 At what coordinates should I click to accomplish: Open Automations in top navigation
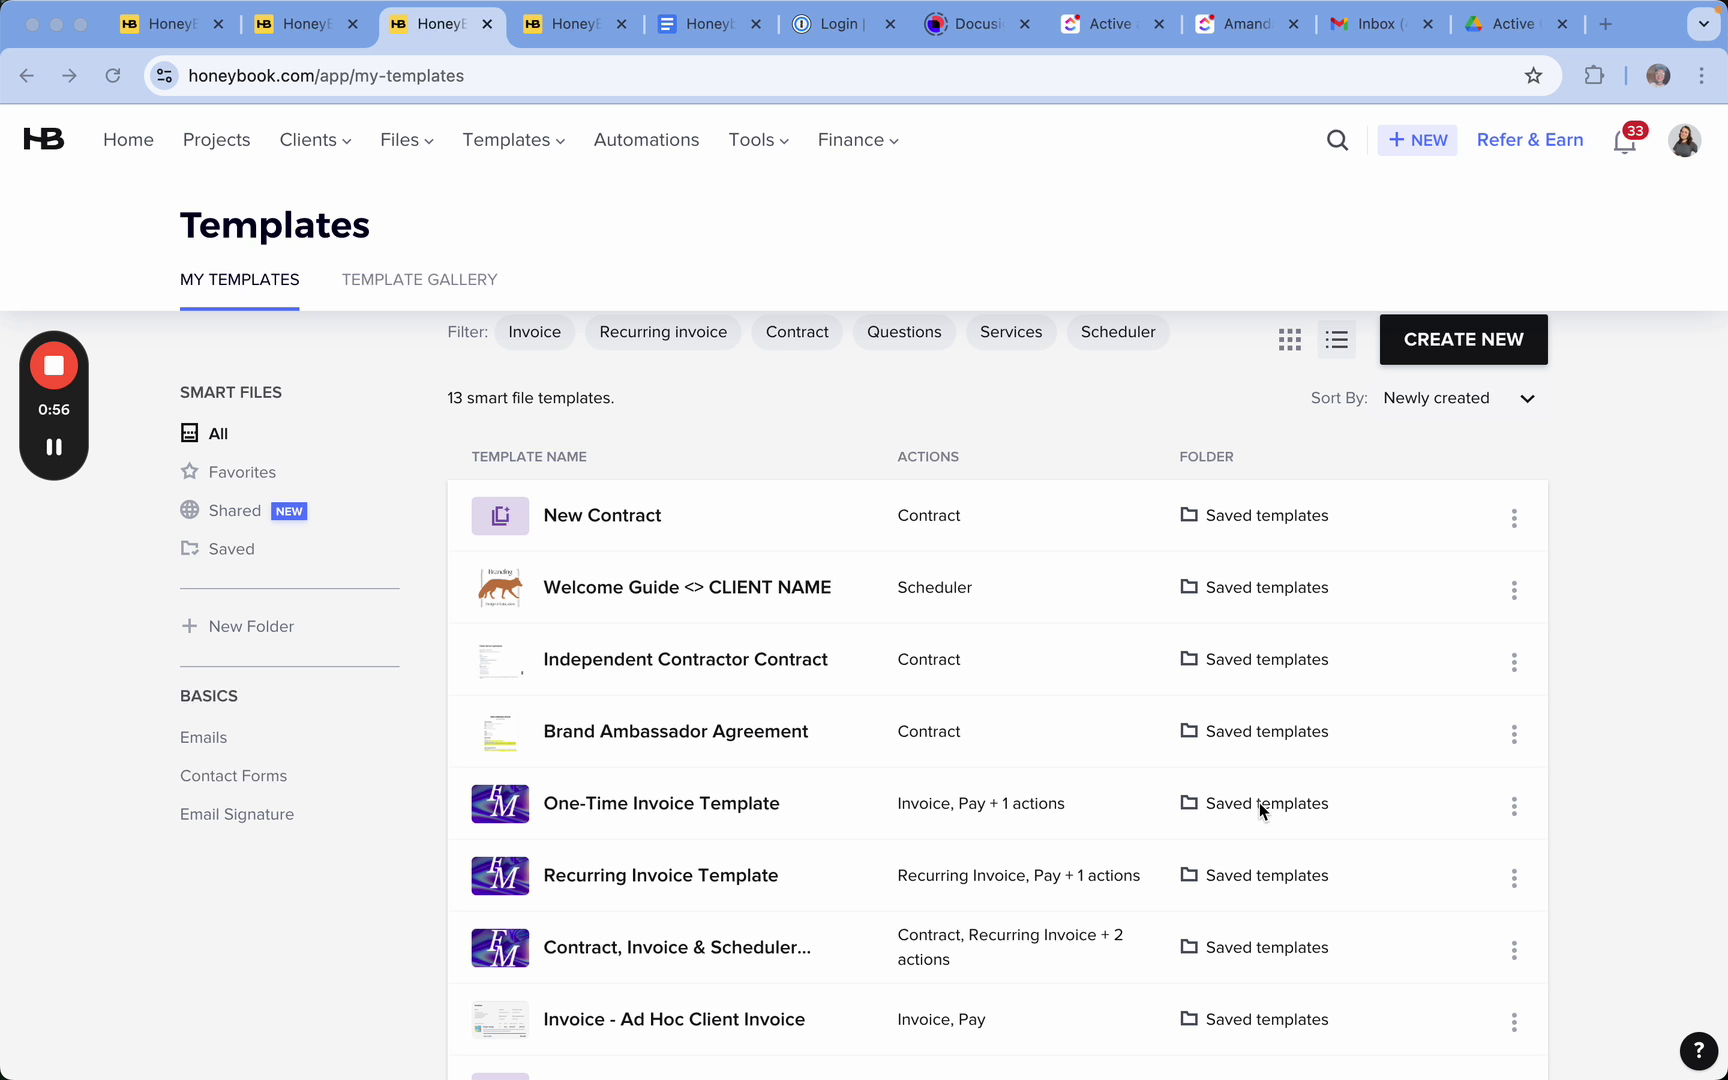pyautogui.click(x=646, y=140)
